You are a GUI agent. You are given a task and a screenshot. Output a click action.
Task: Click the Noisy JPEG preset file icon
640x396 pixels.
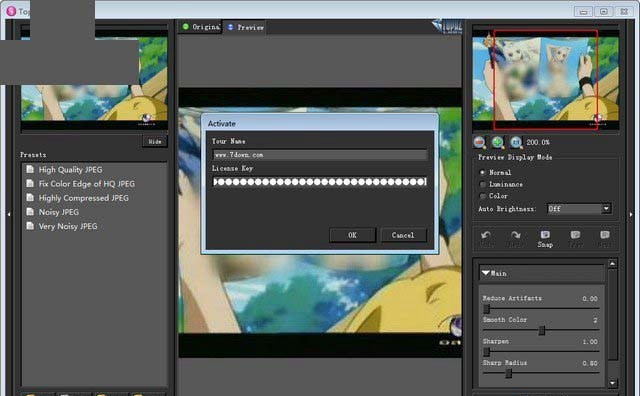[30, 211]
